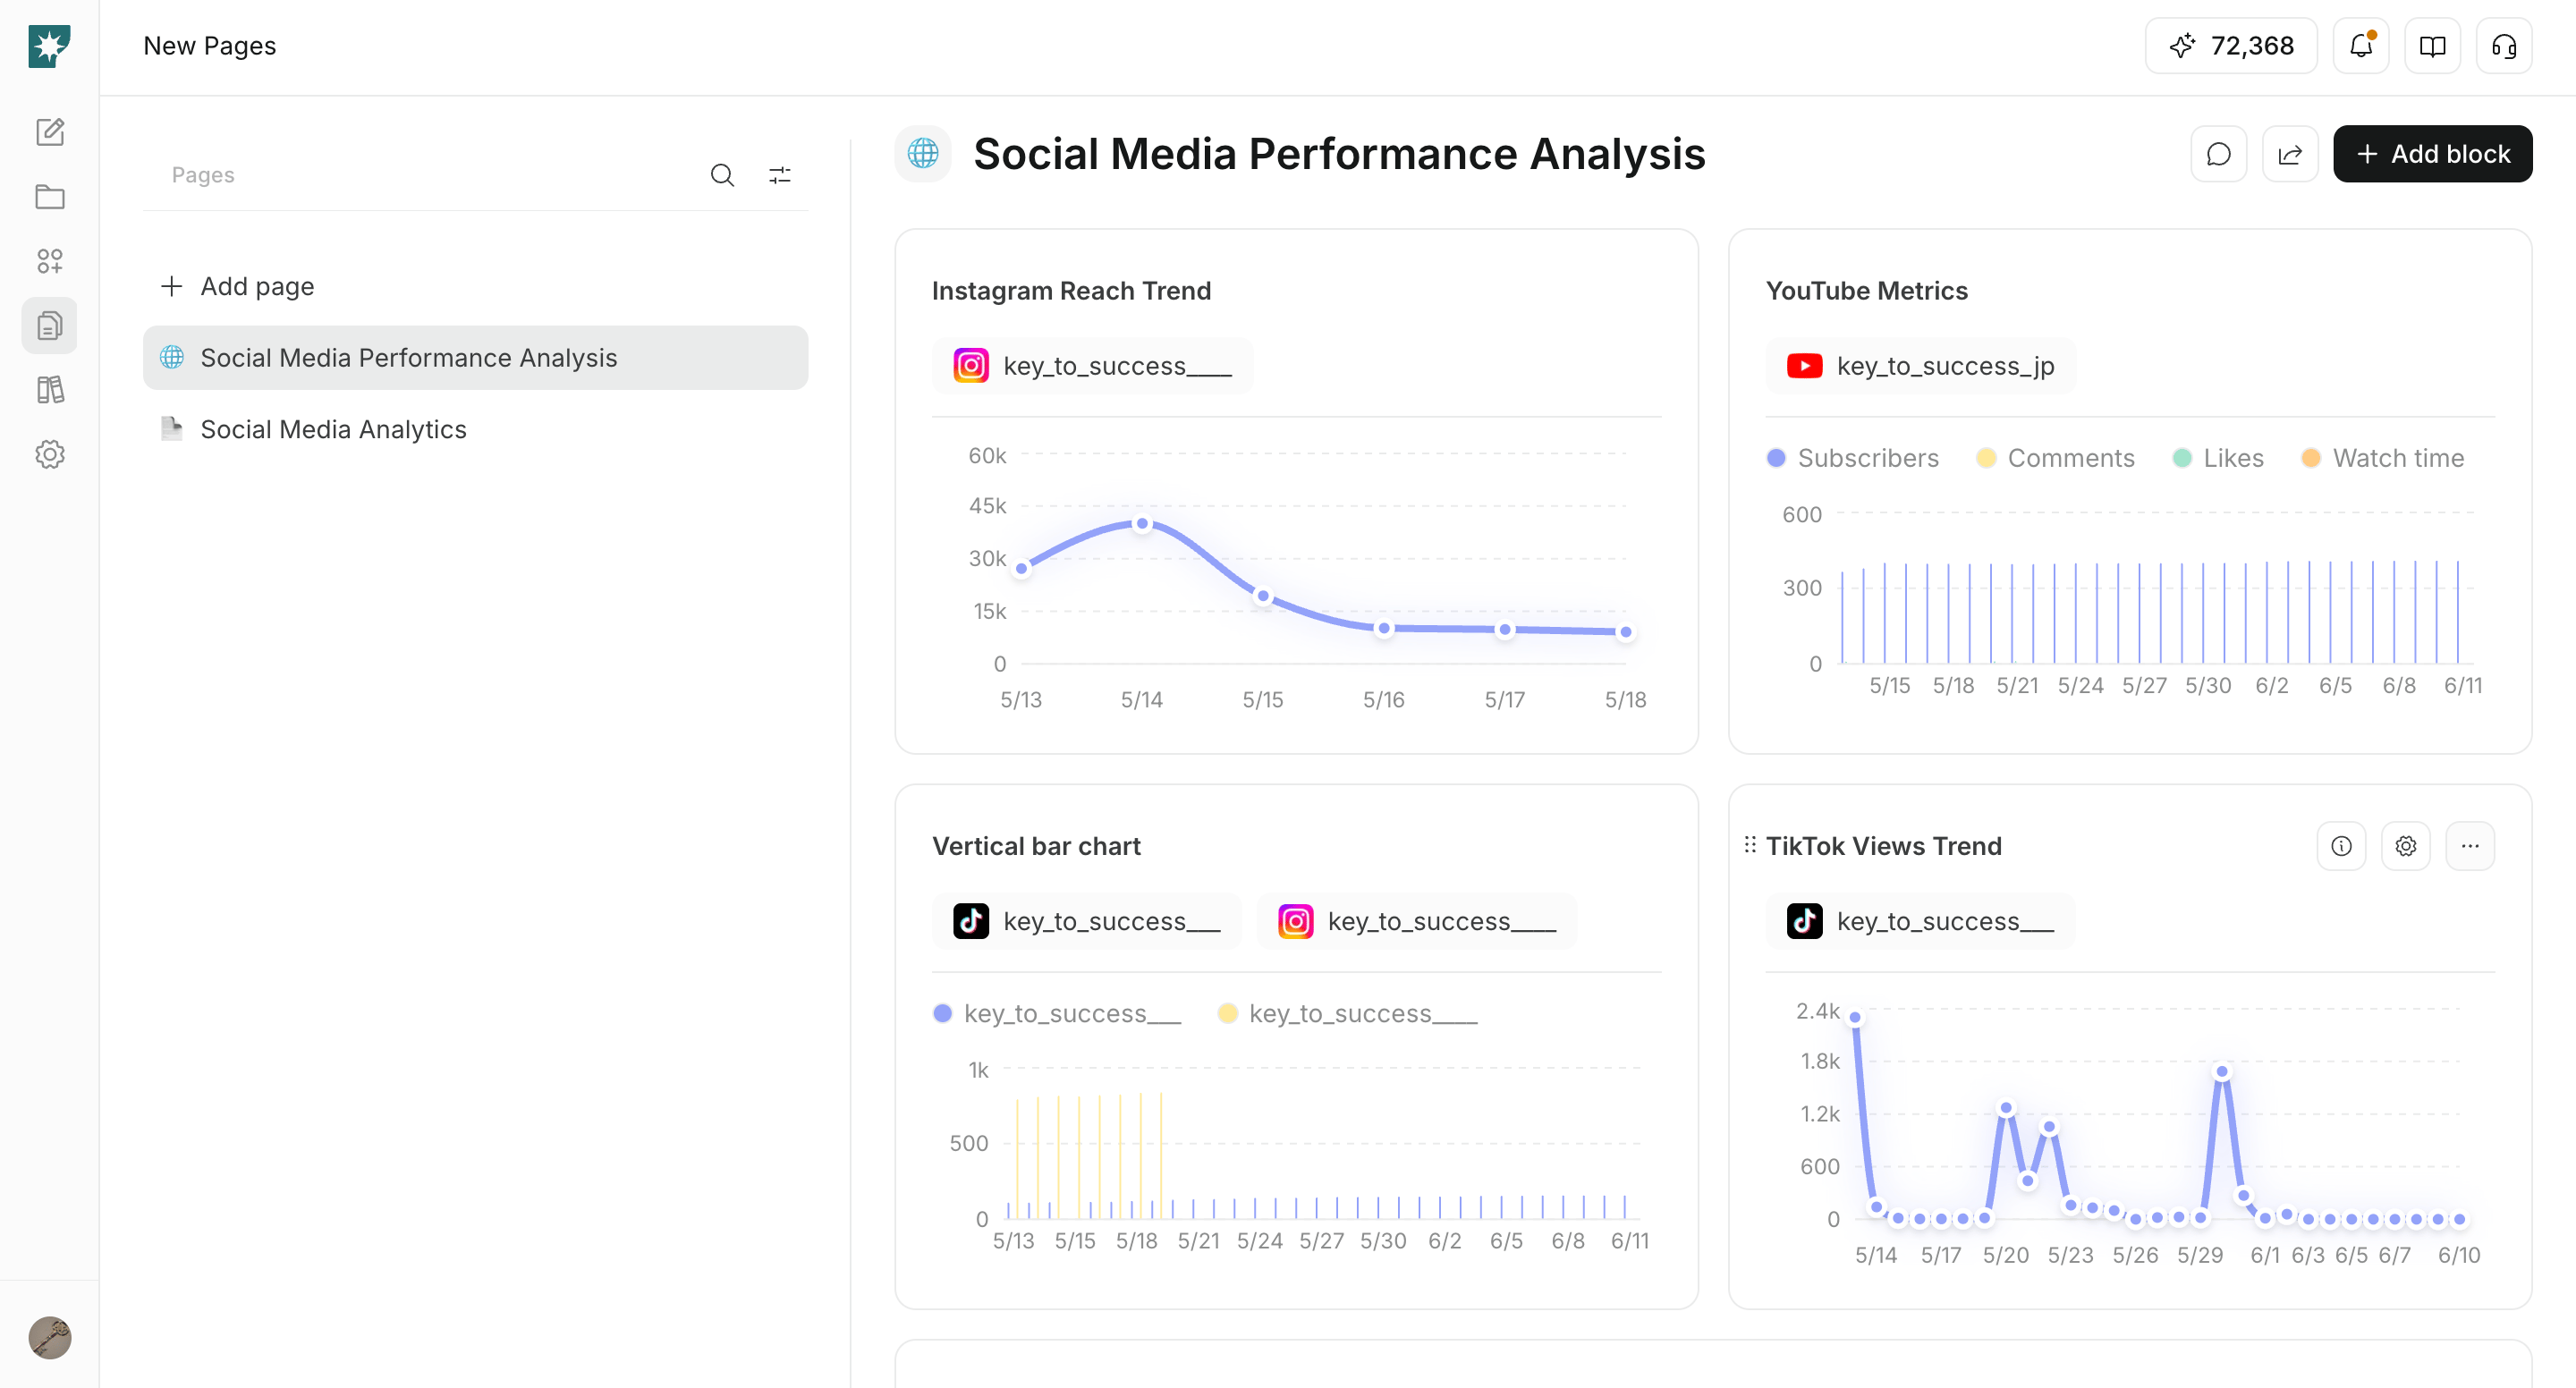
Task: Click the 2.4k peak point in TikTok Views chart
Action: point(1855,1018)
